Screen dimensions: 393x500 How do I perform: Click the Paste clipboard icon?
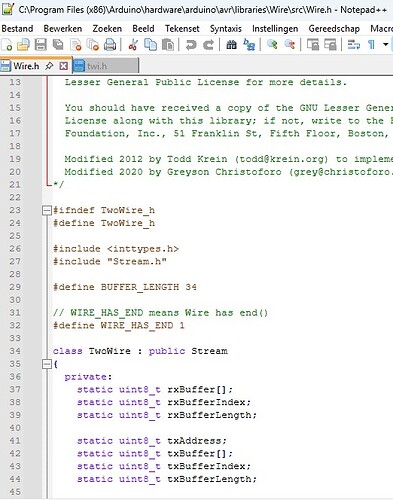[168, 44]
